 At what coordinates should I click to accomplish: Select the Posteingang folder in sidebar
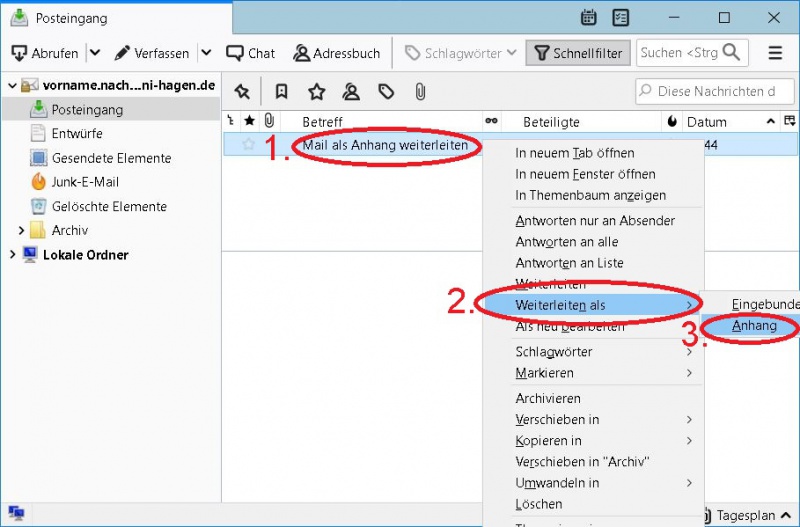coord(87,110)
